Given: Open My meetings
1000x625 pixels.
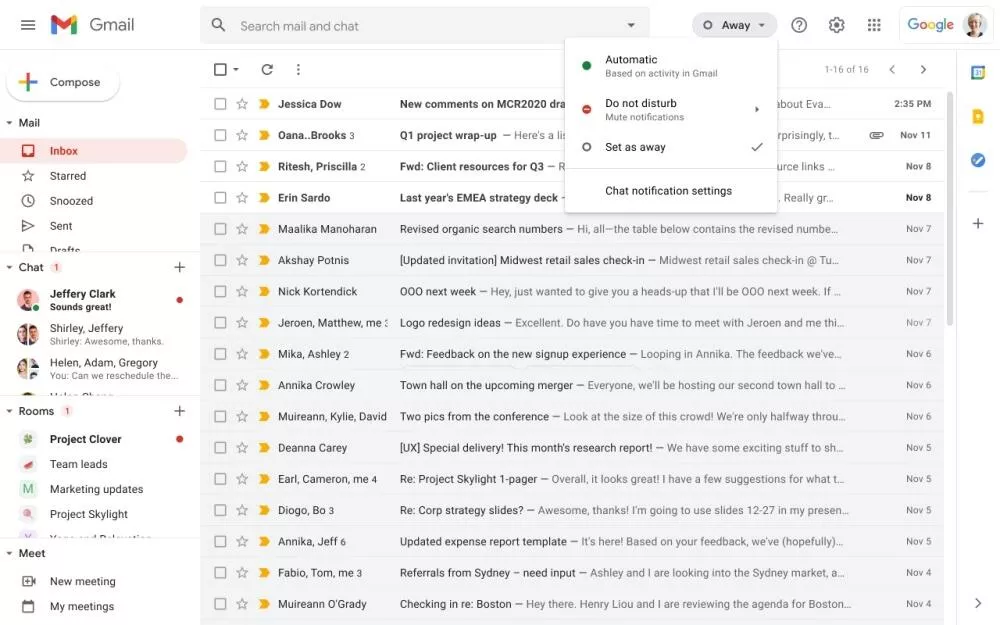Looking at the screenshot, I should [x=82, y=607].
